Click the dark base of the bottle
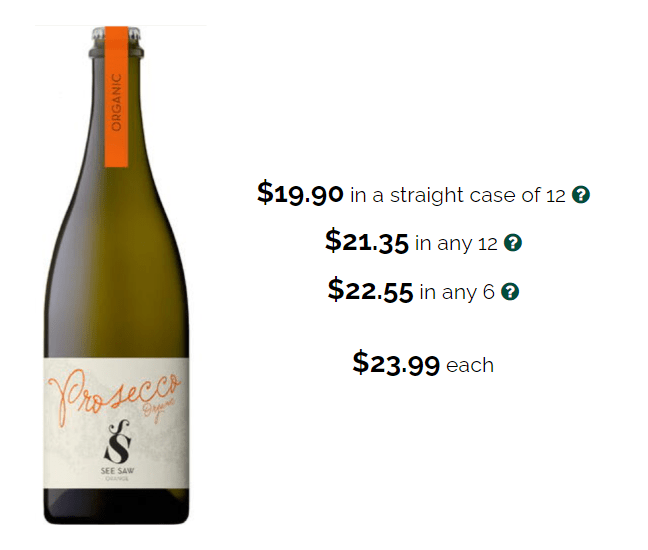 click(x=117, y=507)
